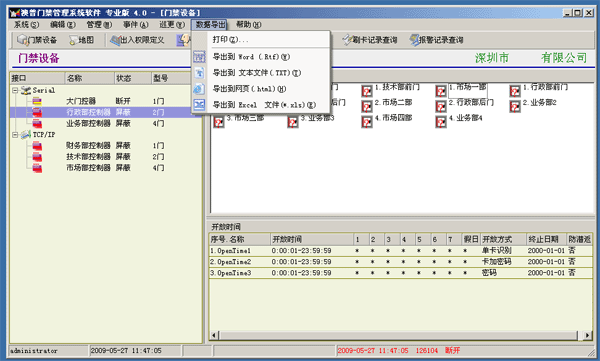This screenshot has height=361, width=600.
Task: Open 刷卡记录查询 card record query
Action: 370,40
